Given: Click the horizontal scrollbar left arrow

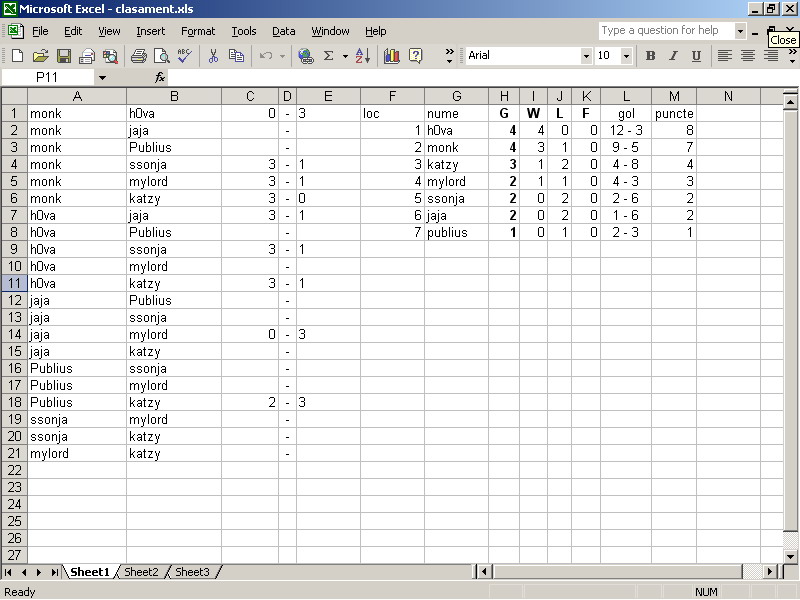Looking at the screenshot, I should (x=484, y=572).
